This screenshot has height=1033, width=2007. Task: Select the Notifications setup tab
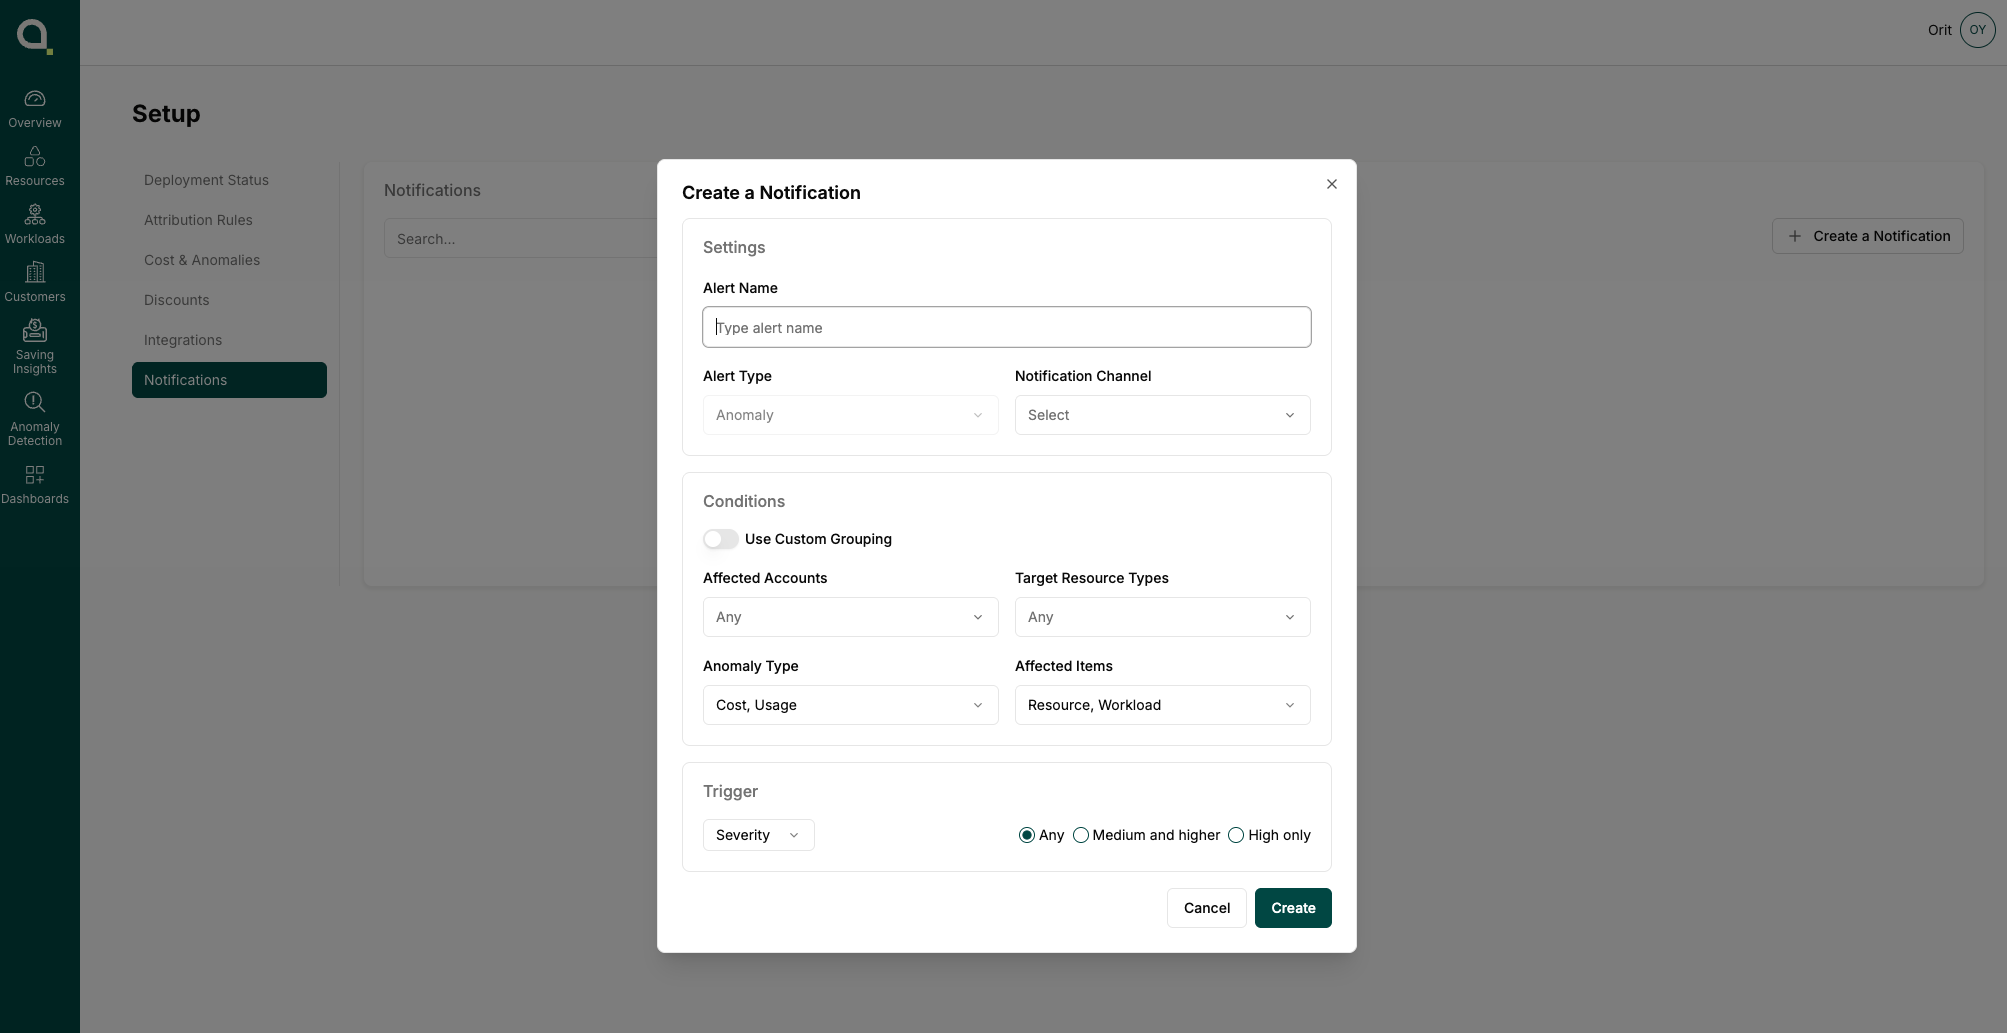pyautogui.click(x=229, y=380)
